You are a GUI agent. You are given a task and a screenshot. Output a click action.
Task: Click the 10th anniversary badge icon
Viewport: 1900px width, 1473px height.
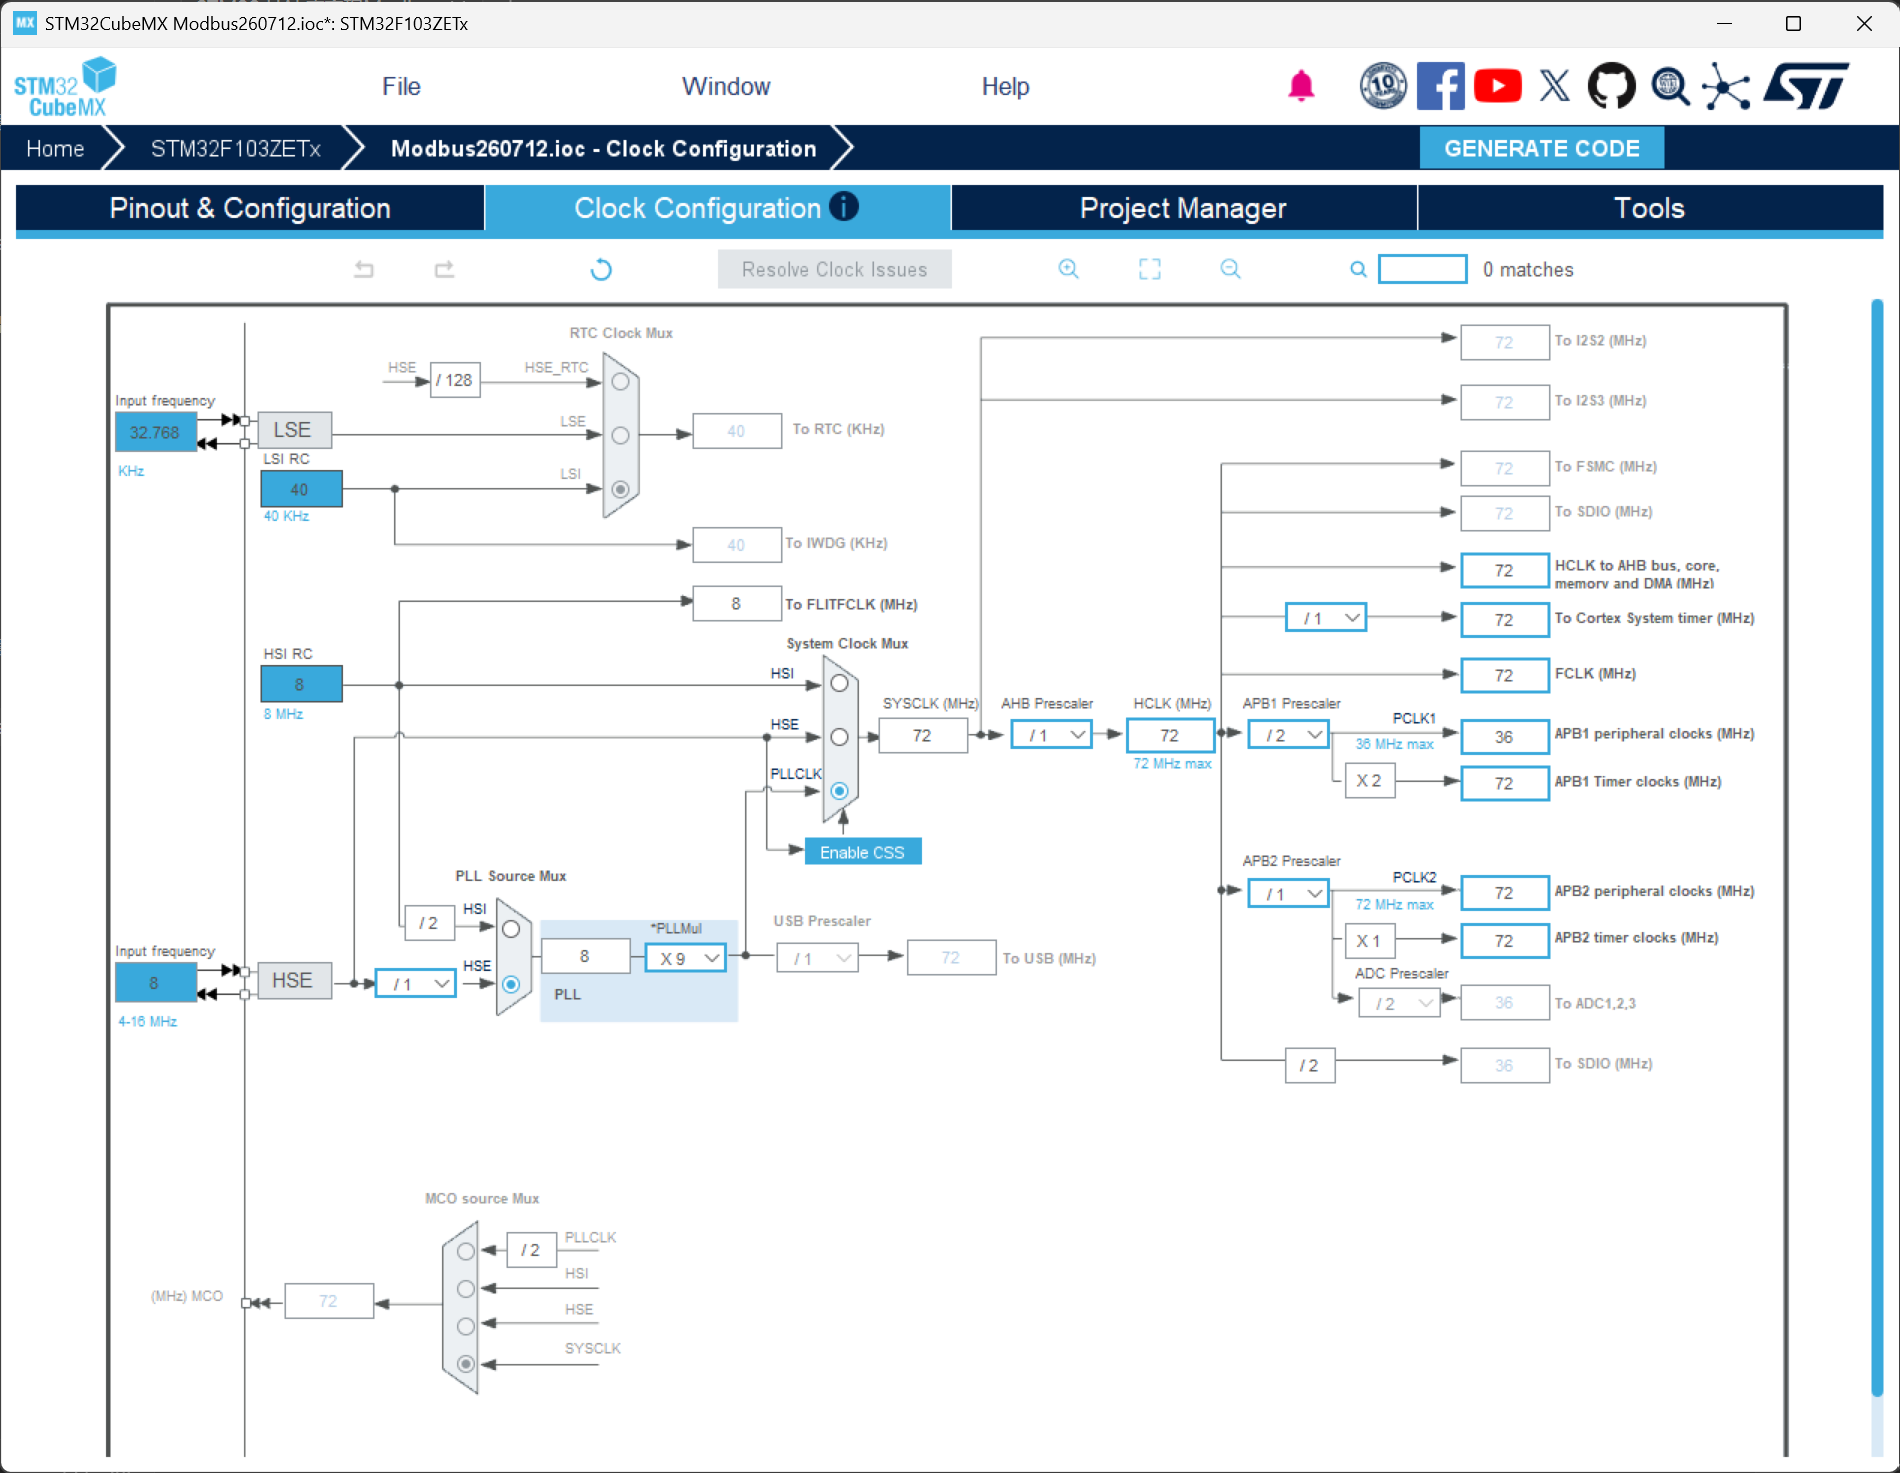coord(1383,86)
